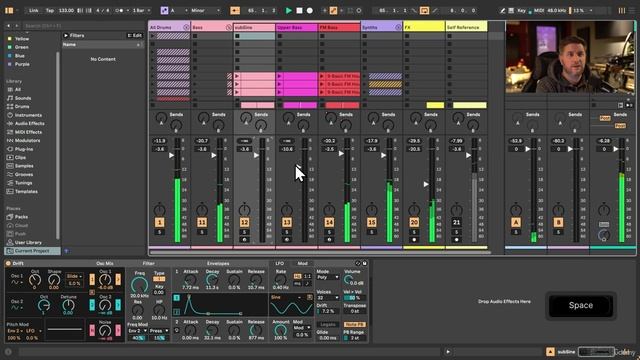Viewport: 640px width, 360px height.
Task: Toggle Return A track activator
Action: click(x=516, y=222)
